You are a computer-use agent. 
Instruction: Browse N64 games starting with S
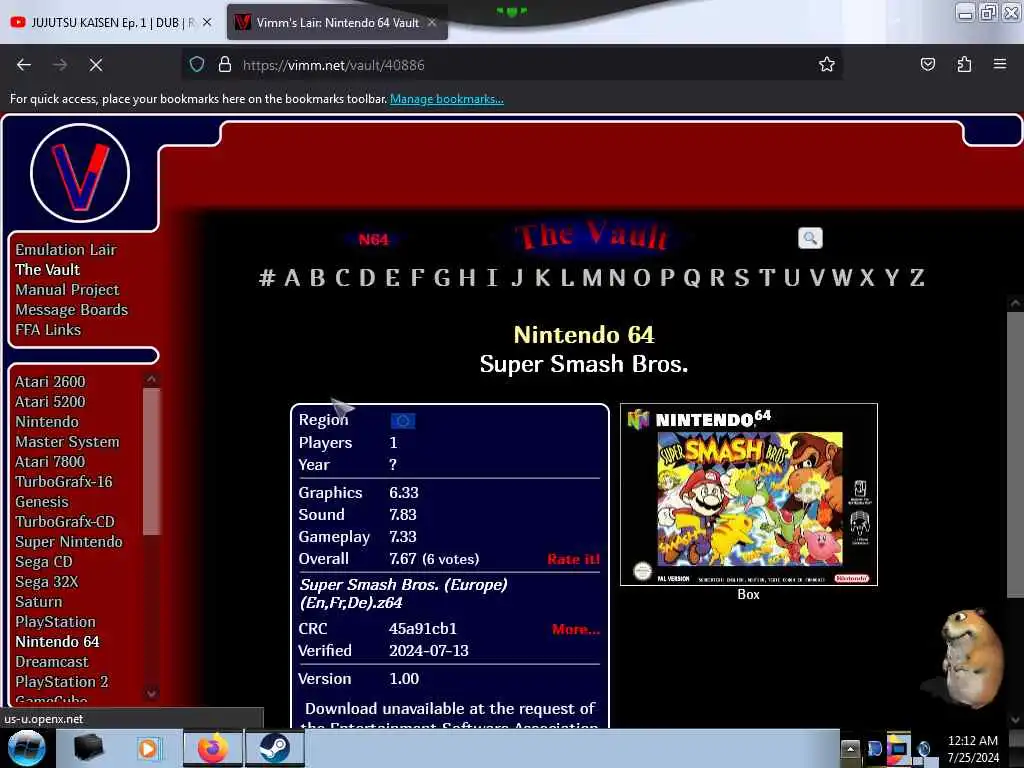[742, 278]
